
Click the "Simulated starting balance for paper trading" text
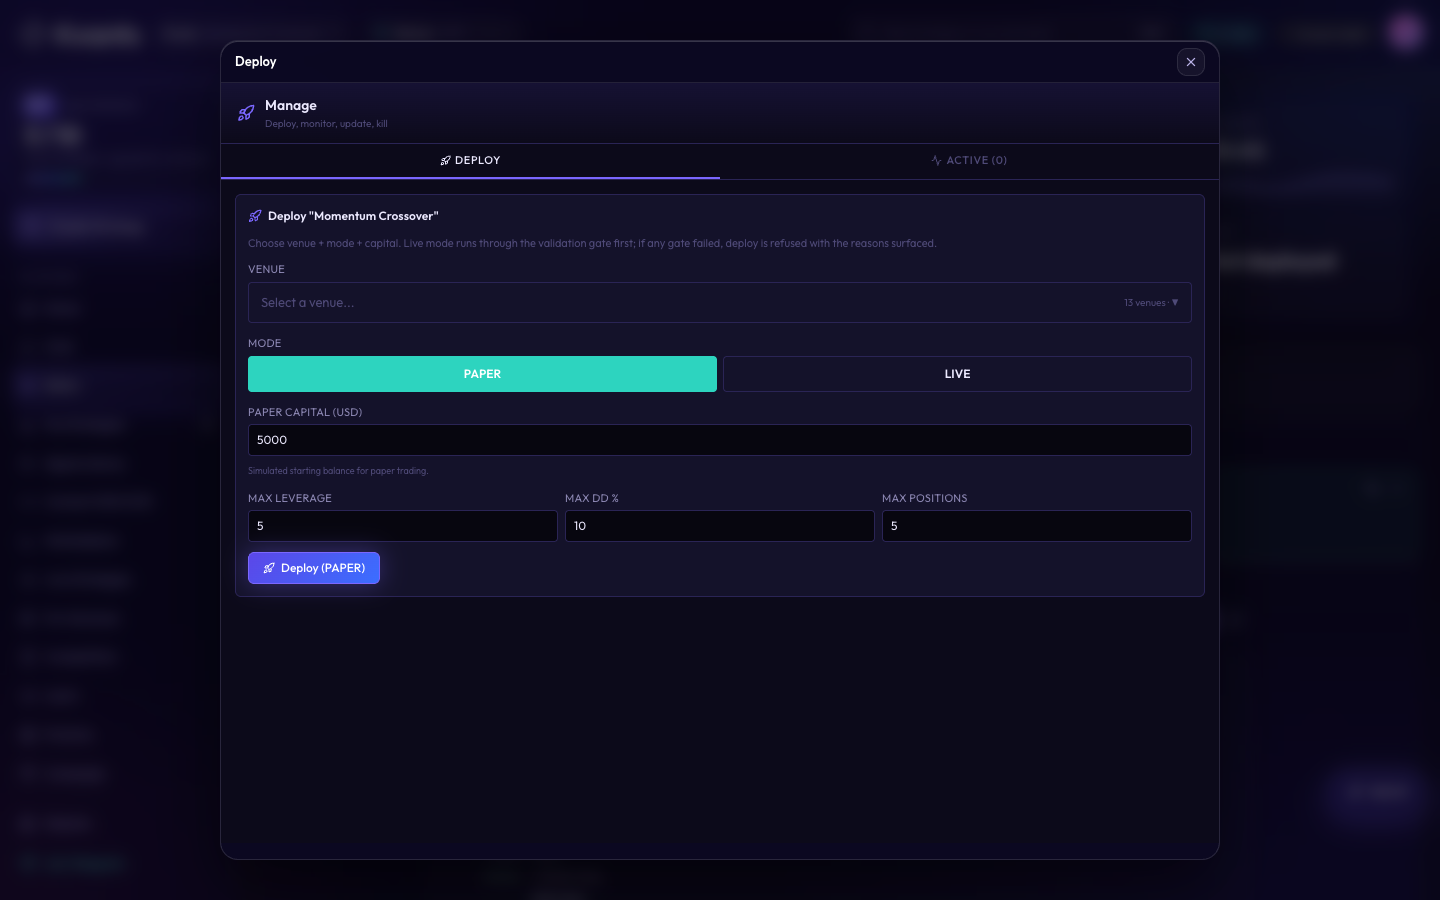pos(338,471)
